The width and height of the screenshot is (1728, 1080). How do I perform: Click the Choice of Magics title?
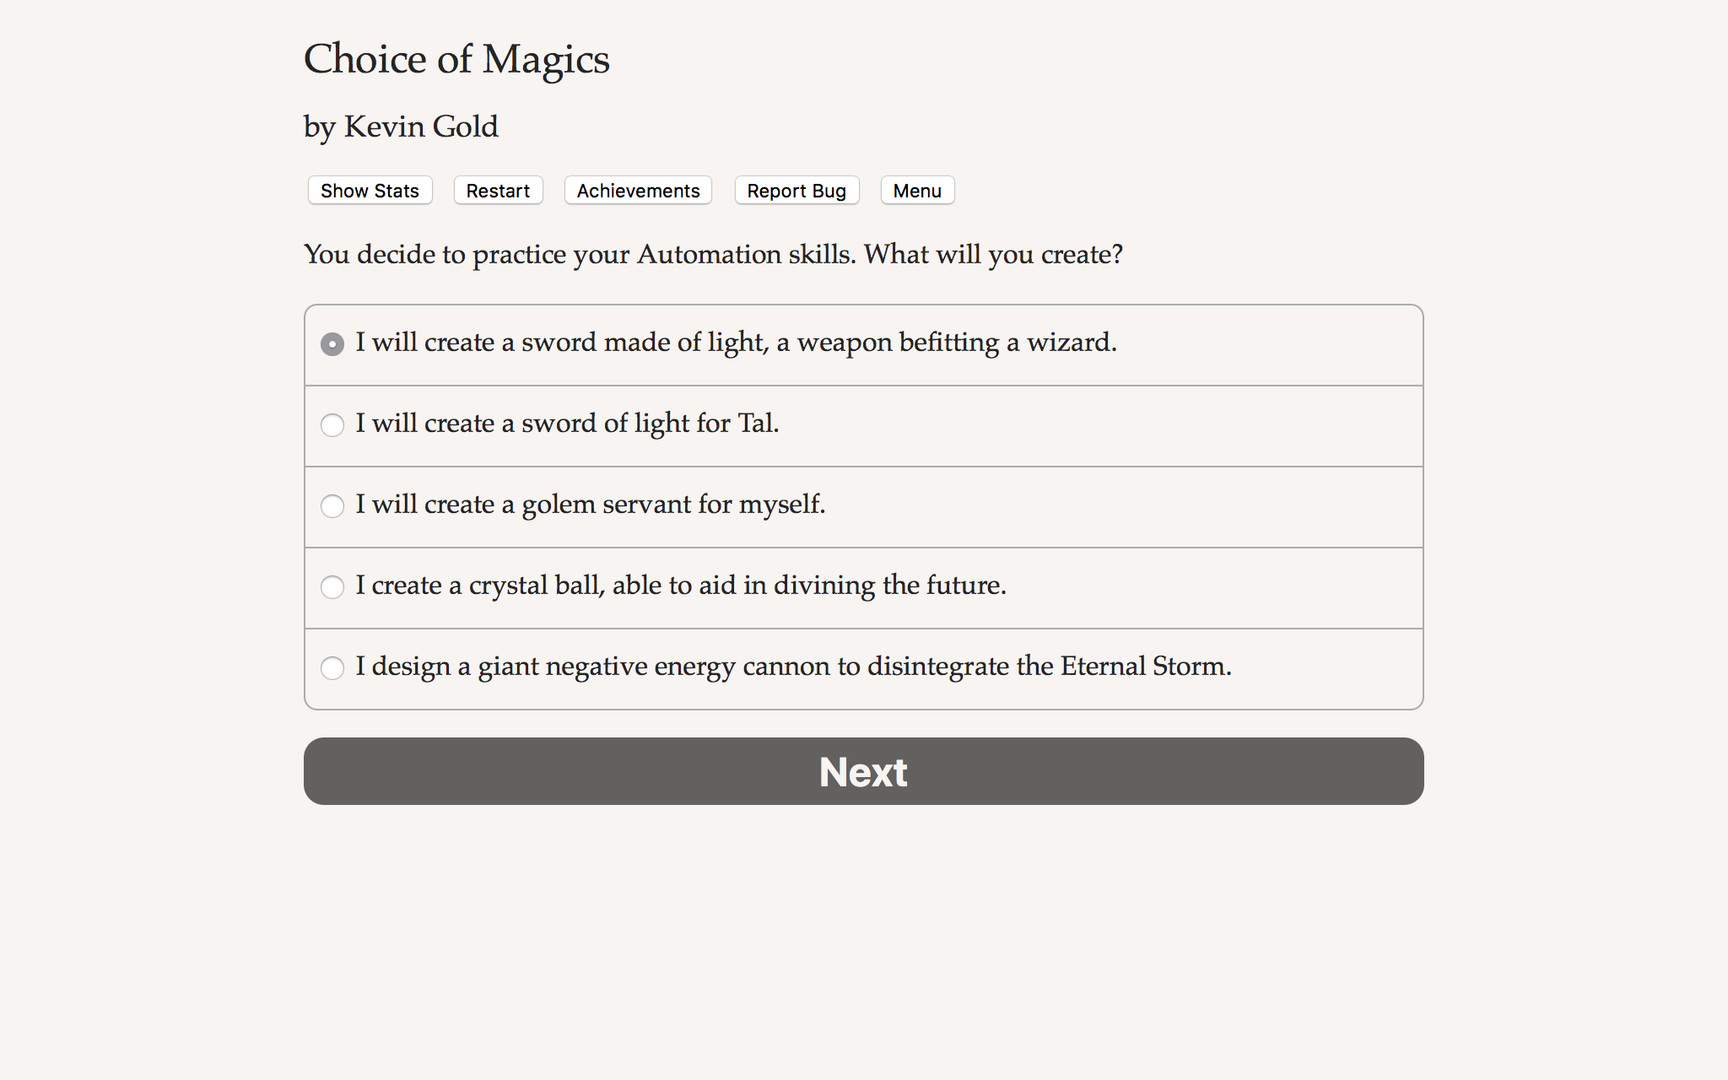click(456, 60)
